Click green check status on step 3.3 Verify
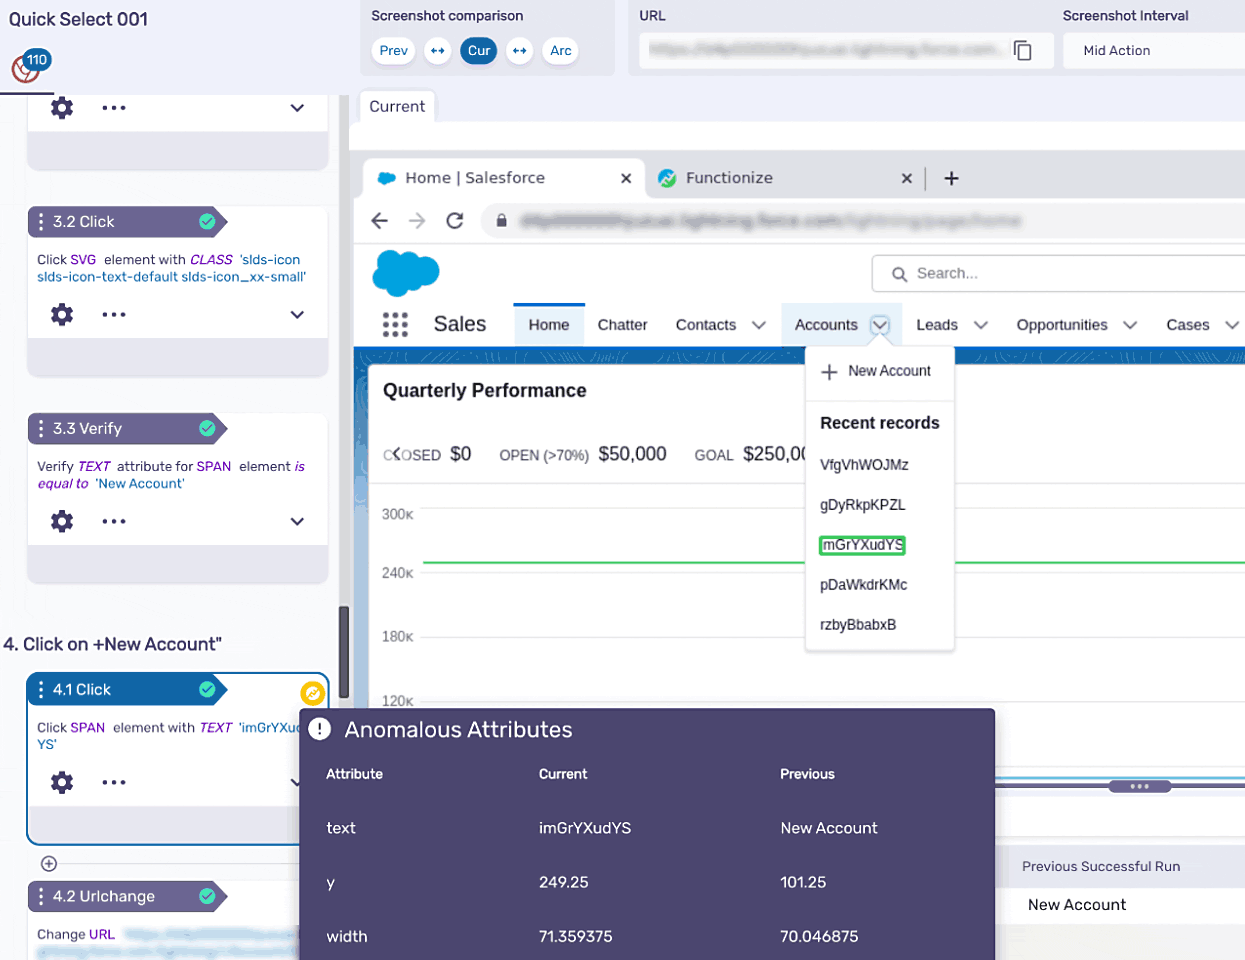The width and height of the screenshot is (1245, 960). (x=207, y=428)
